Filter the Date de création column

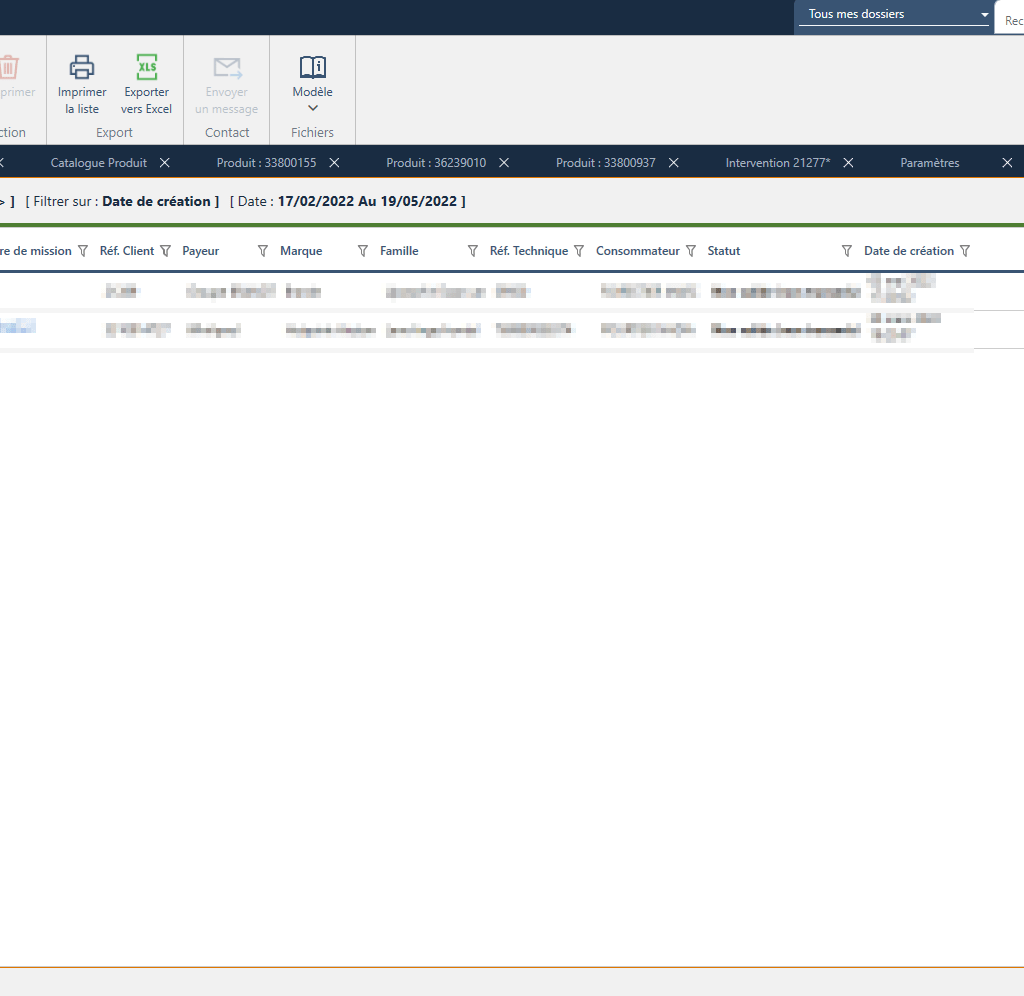965,251
